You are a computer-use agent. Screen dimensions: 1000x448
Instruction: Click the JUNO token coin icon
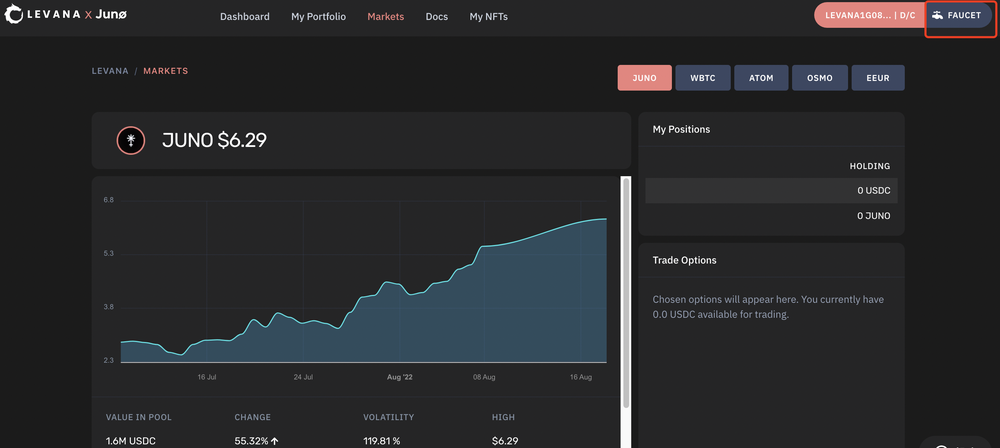(x=131, y=140)
